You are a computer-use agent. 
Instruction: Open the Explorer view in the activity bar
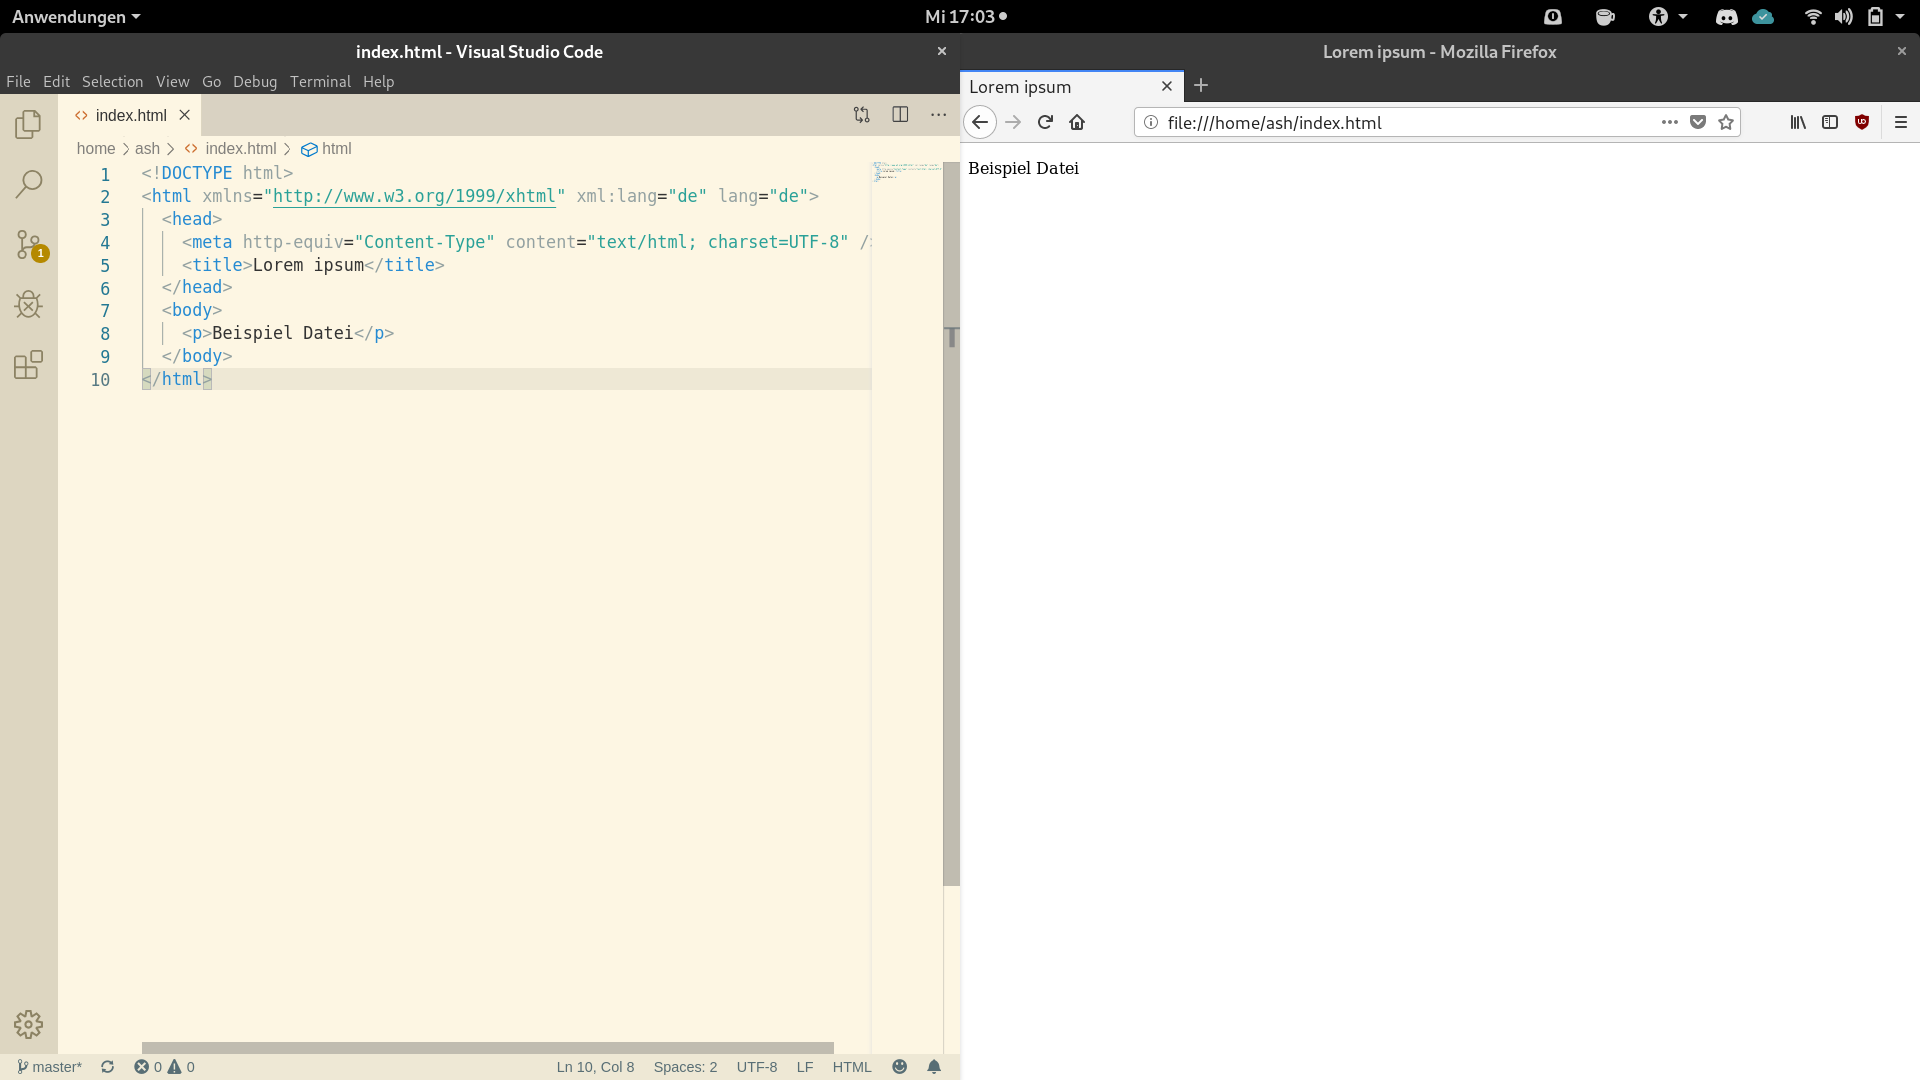[28, 124]
